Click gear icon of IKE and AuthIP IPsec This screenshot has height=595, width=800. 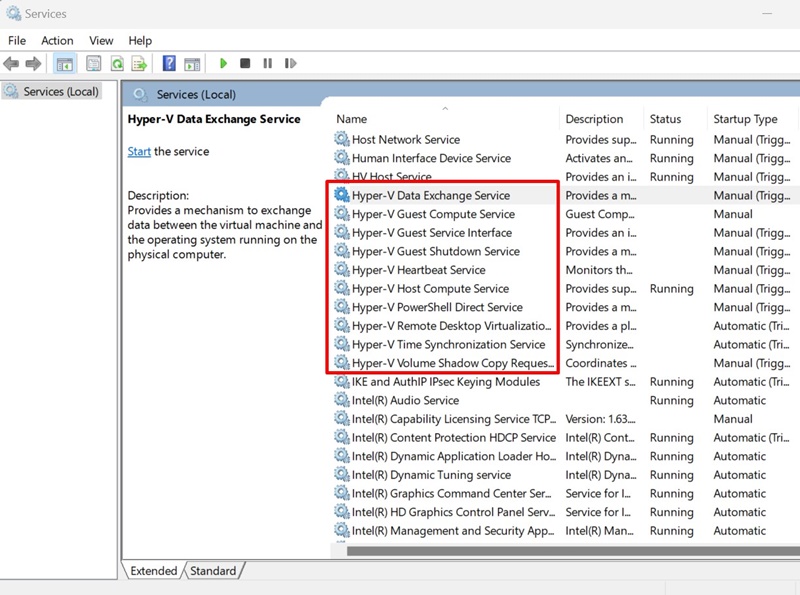[x=341, y=381]
